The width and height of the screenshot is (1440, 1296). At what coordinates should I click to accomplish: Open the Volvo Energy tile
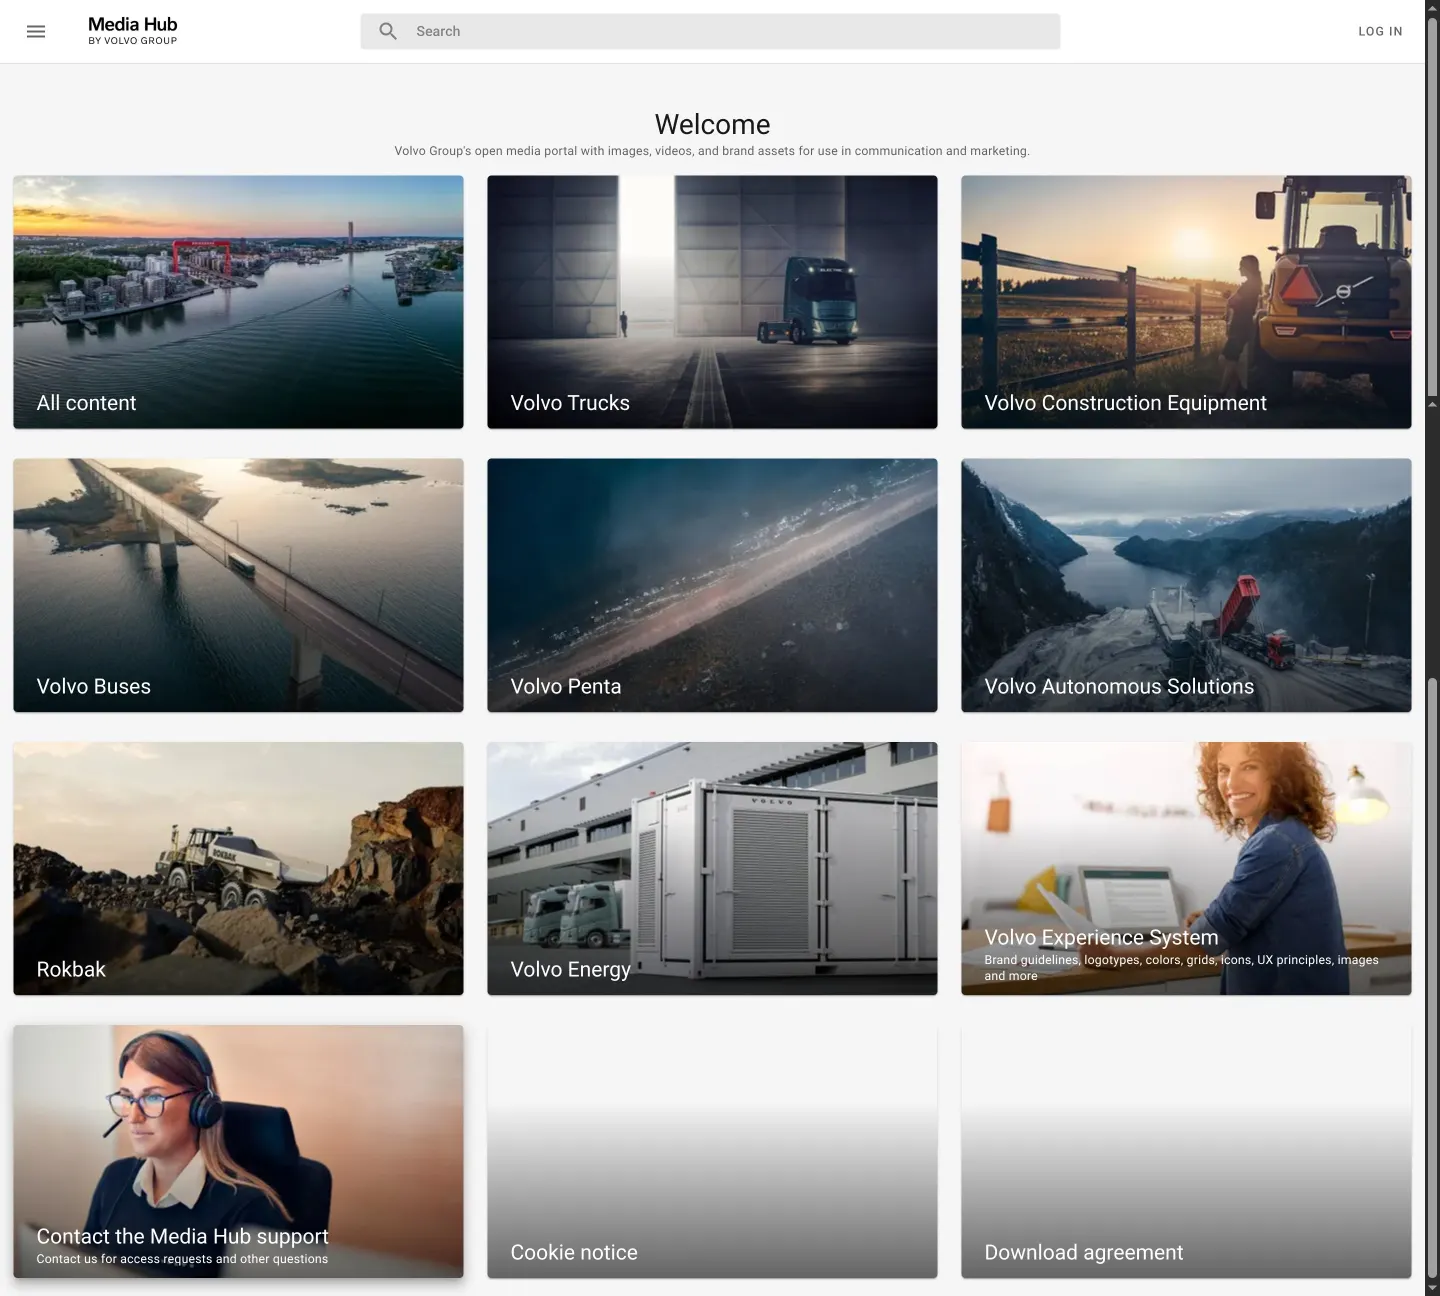pyautogui.click(x=712, y=868)
